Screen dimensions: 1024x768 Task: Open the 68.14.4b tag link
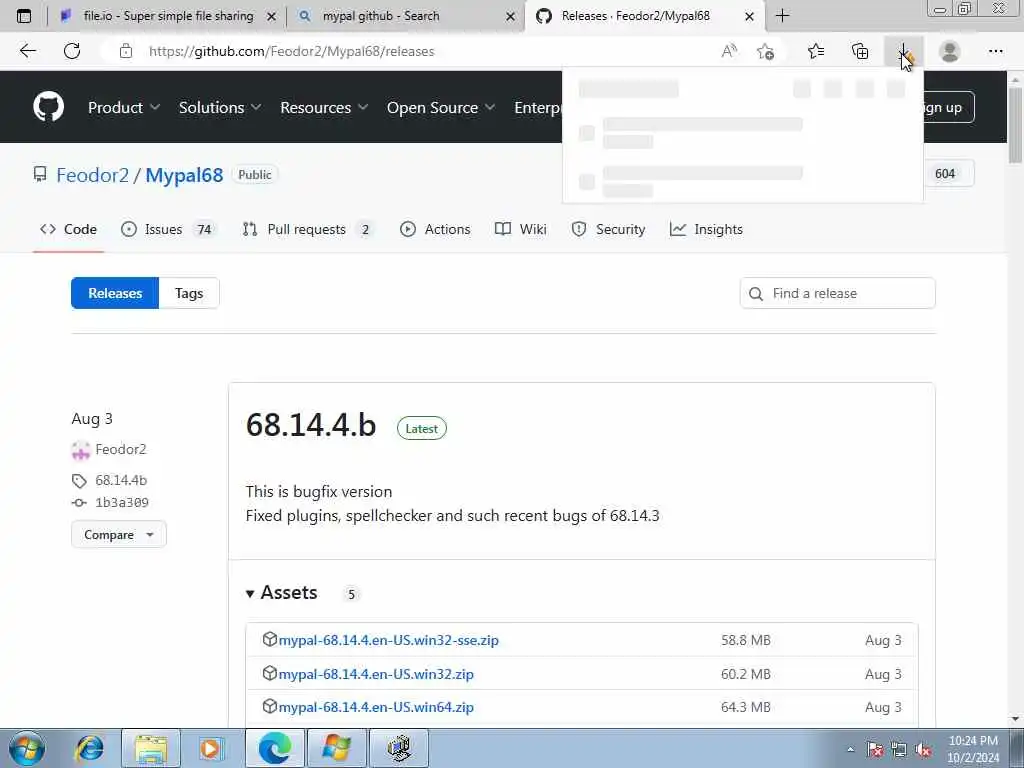(121, 480)
